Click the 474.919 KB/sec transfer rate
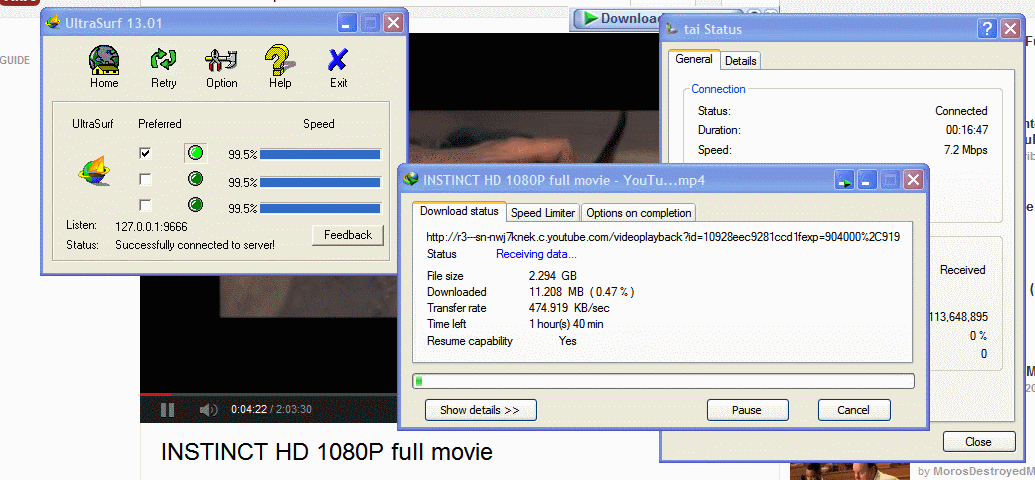This screenshot has height=480, width=1035. [x=568, y=308]
